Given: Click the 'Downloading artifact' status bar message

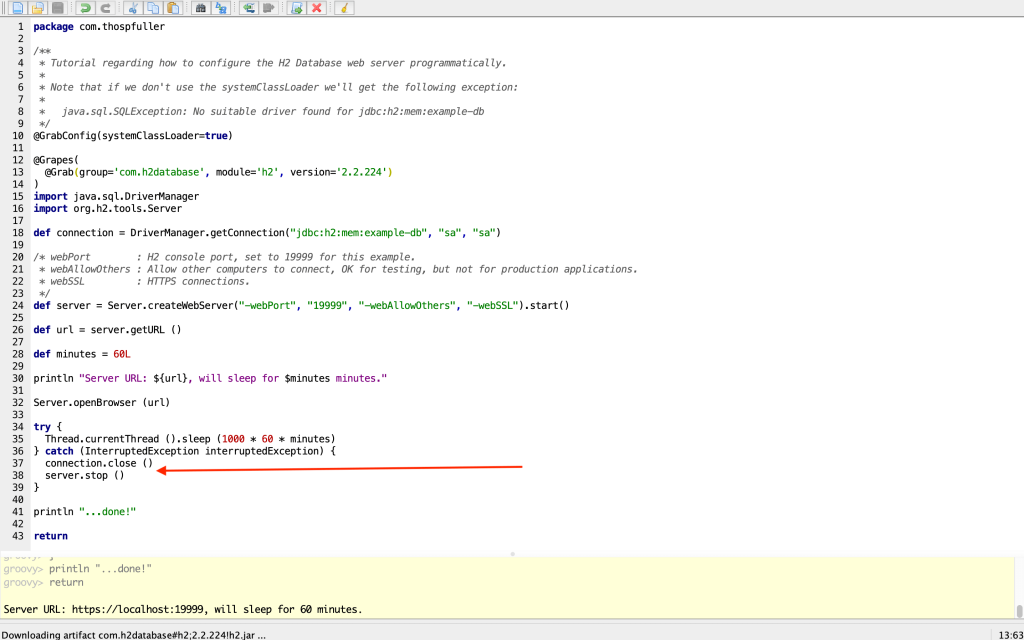Looking at the screenshot, I should coord(134,634).
